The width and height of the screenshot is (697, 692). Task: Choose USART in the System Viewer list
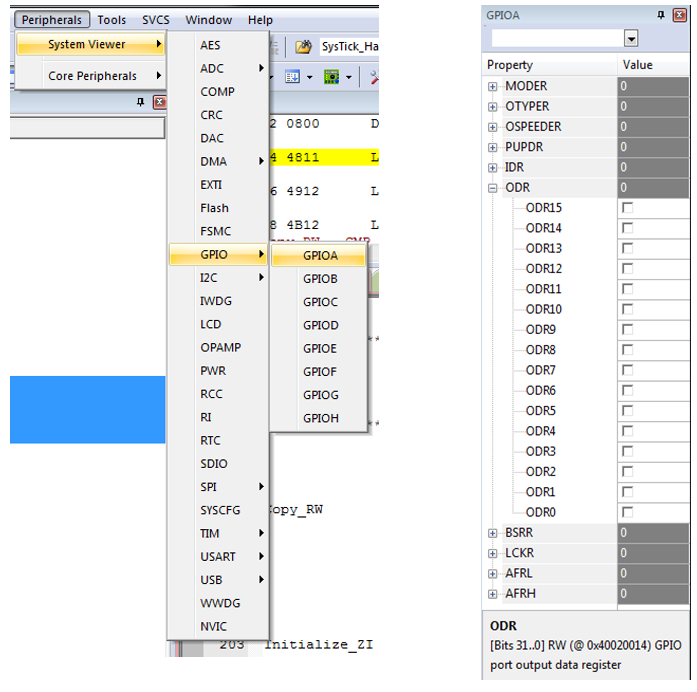pos(217,557)
